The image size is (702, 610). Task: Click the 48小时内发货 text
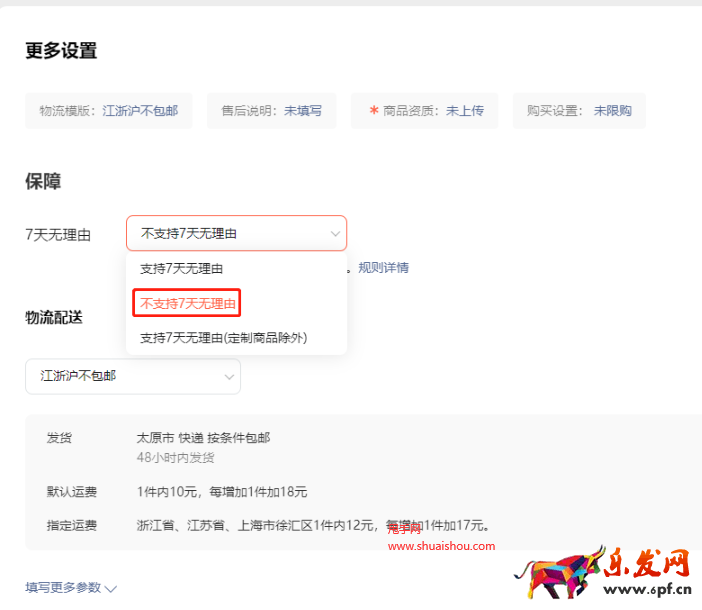click(x=175, y=457)
